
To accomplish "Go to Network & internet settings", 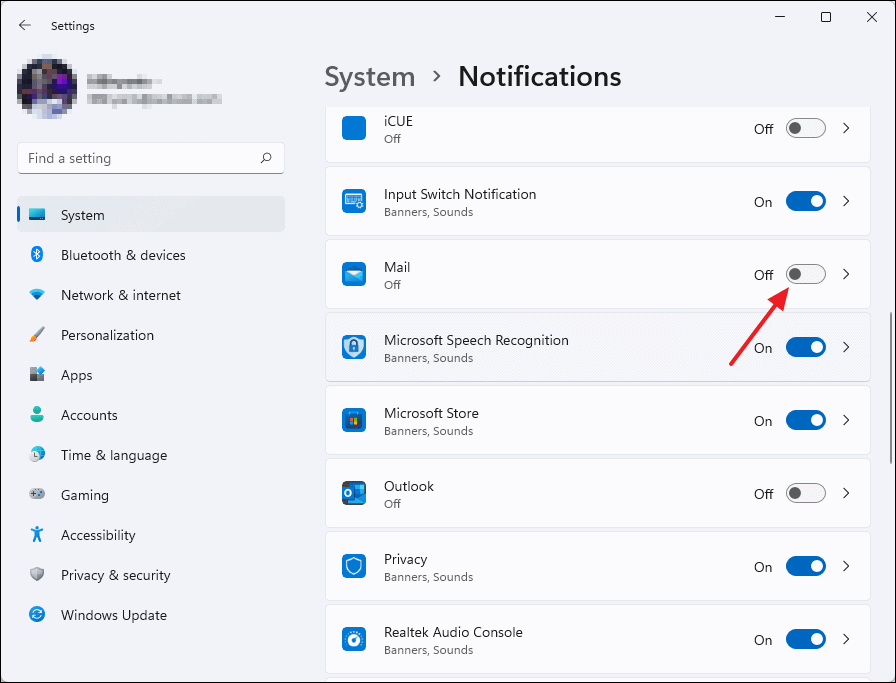I will click(151, 295).
